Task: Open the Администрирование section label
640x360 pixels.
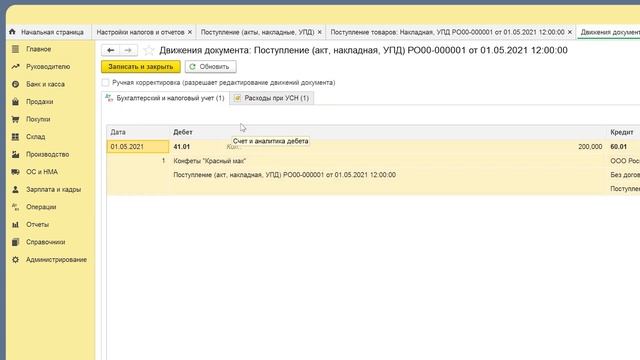Action: click(56, 260)
